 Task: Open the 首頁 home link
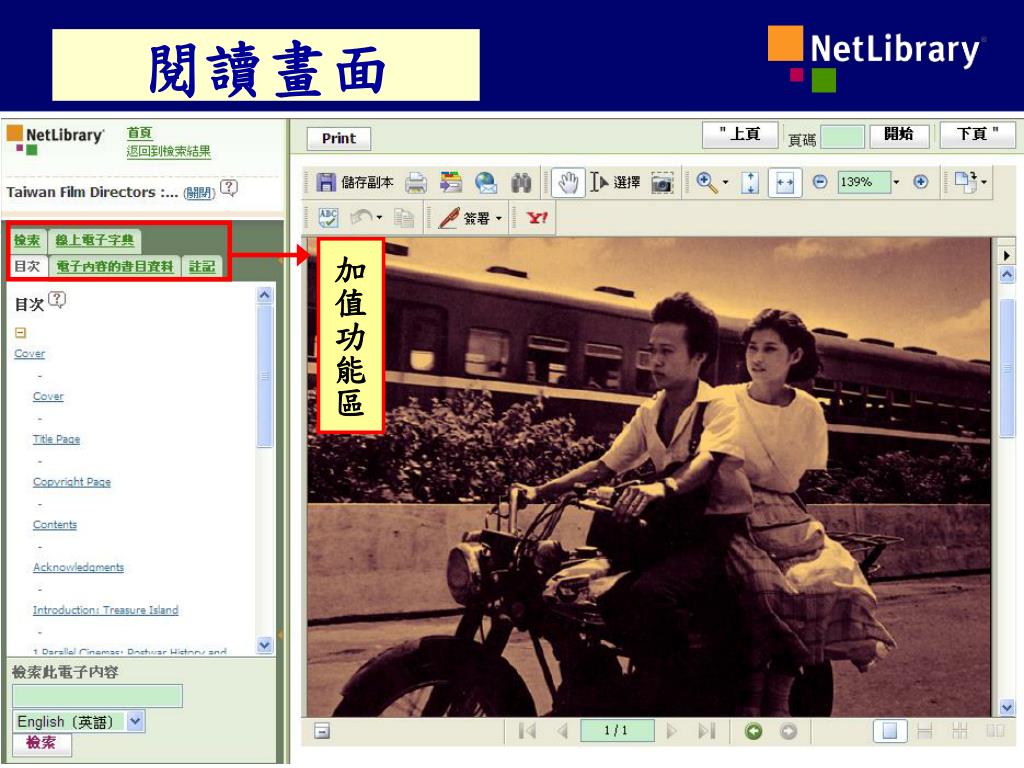(139, 133)
